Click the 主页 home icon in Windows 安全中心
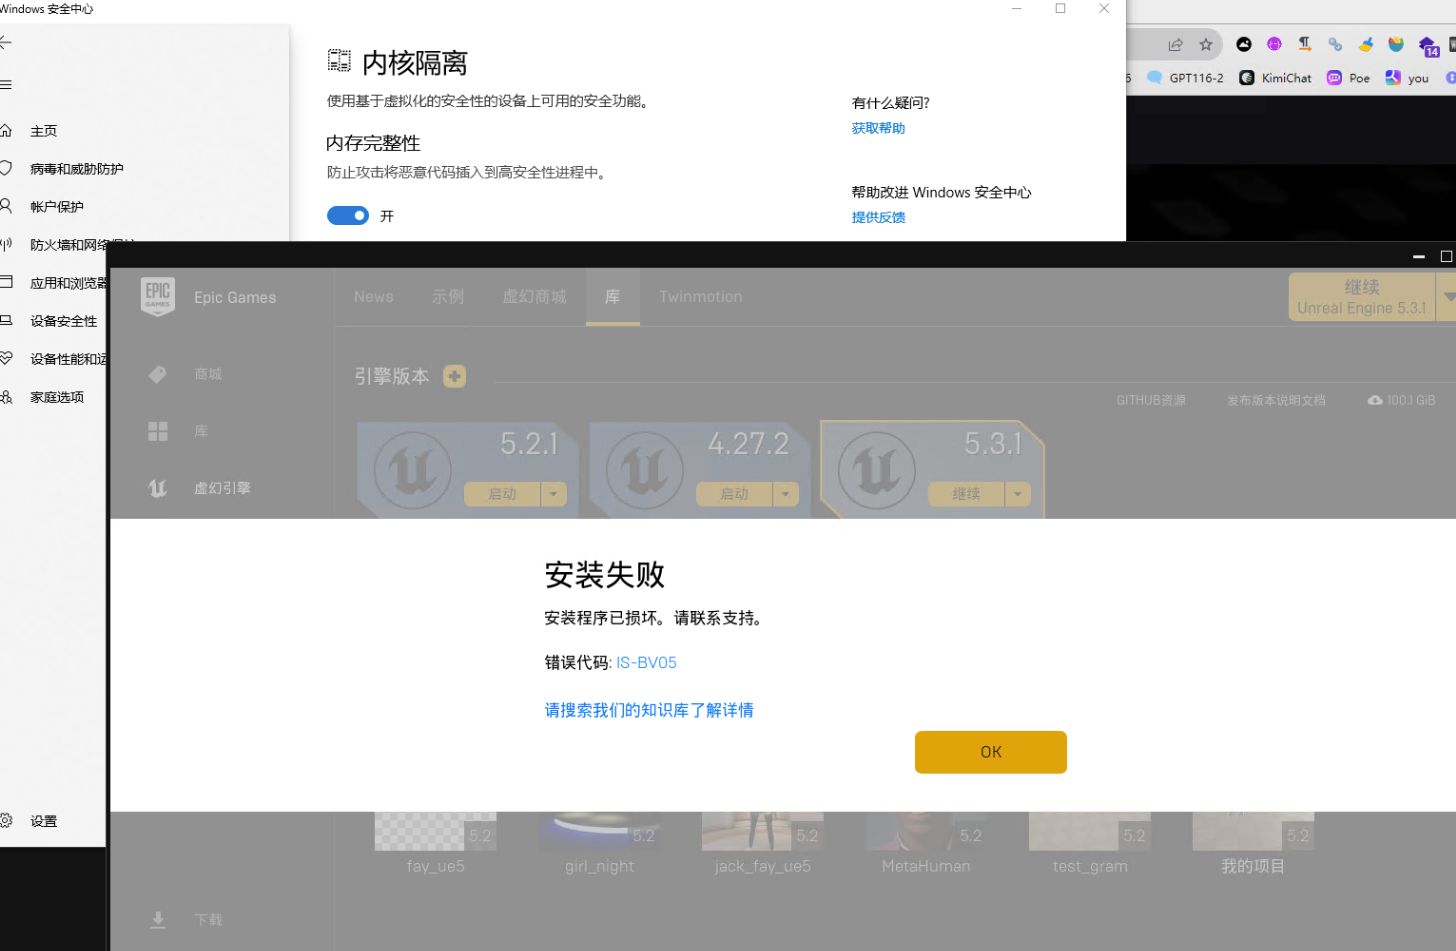This screenshot has width=1456, height=951. pyautogui.click(x=5, y=130)
